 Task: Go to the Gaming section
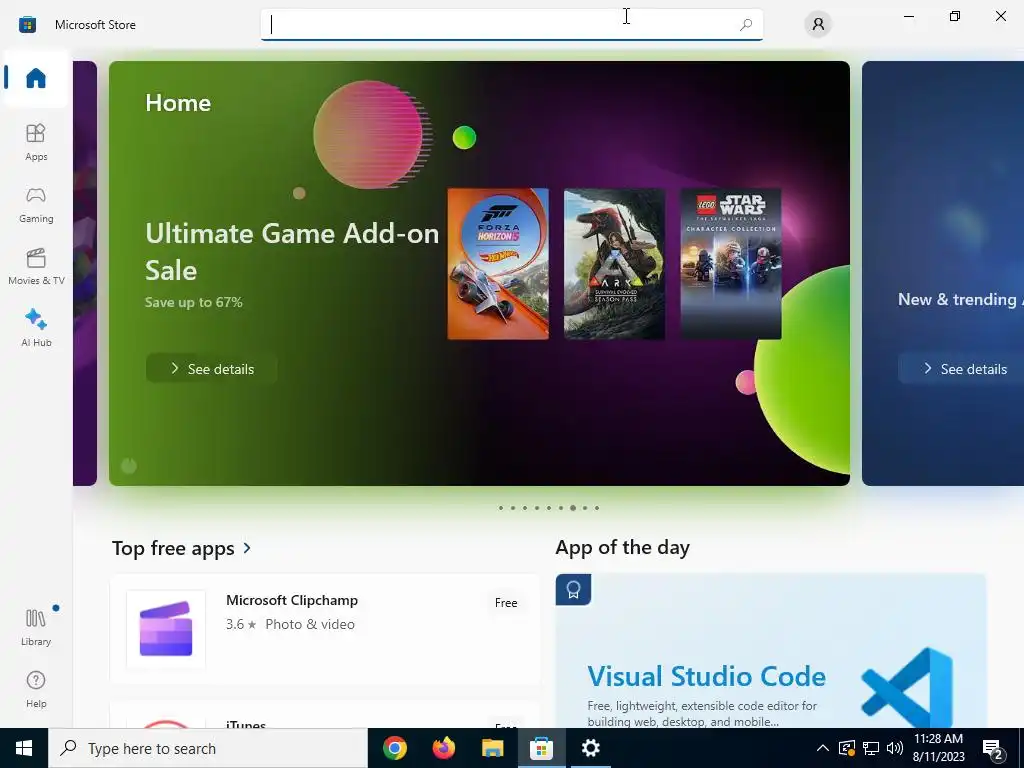(36, 204)
